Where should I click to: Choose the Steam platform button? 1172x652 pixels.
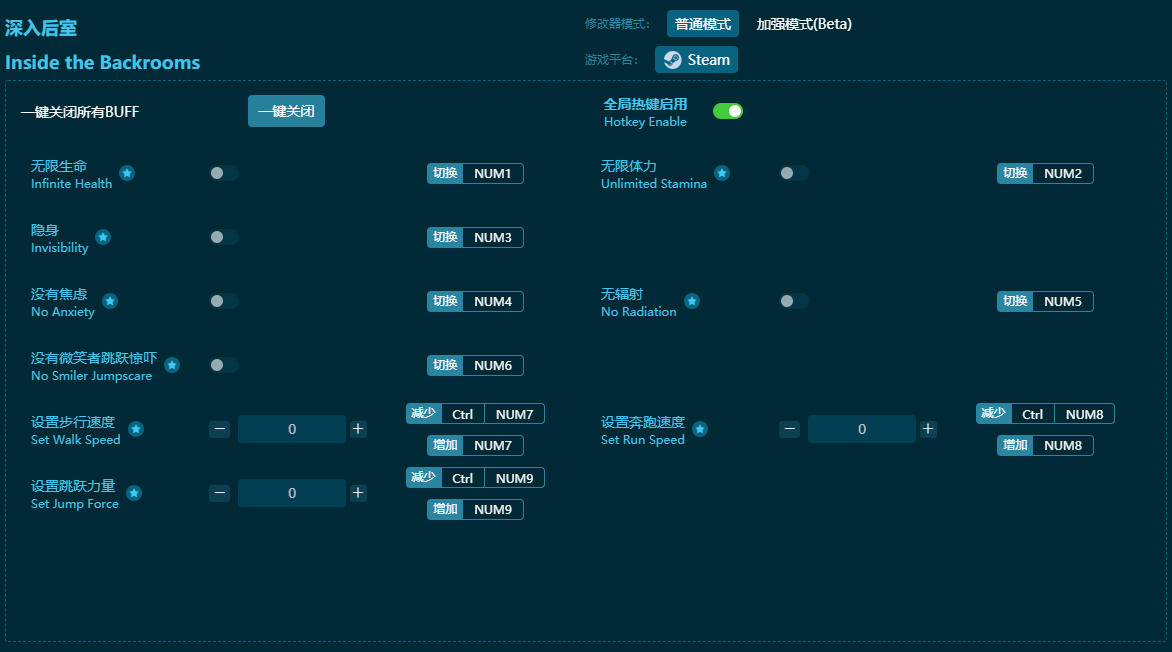pos(696,60)
